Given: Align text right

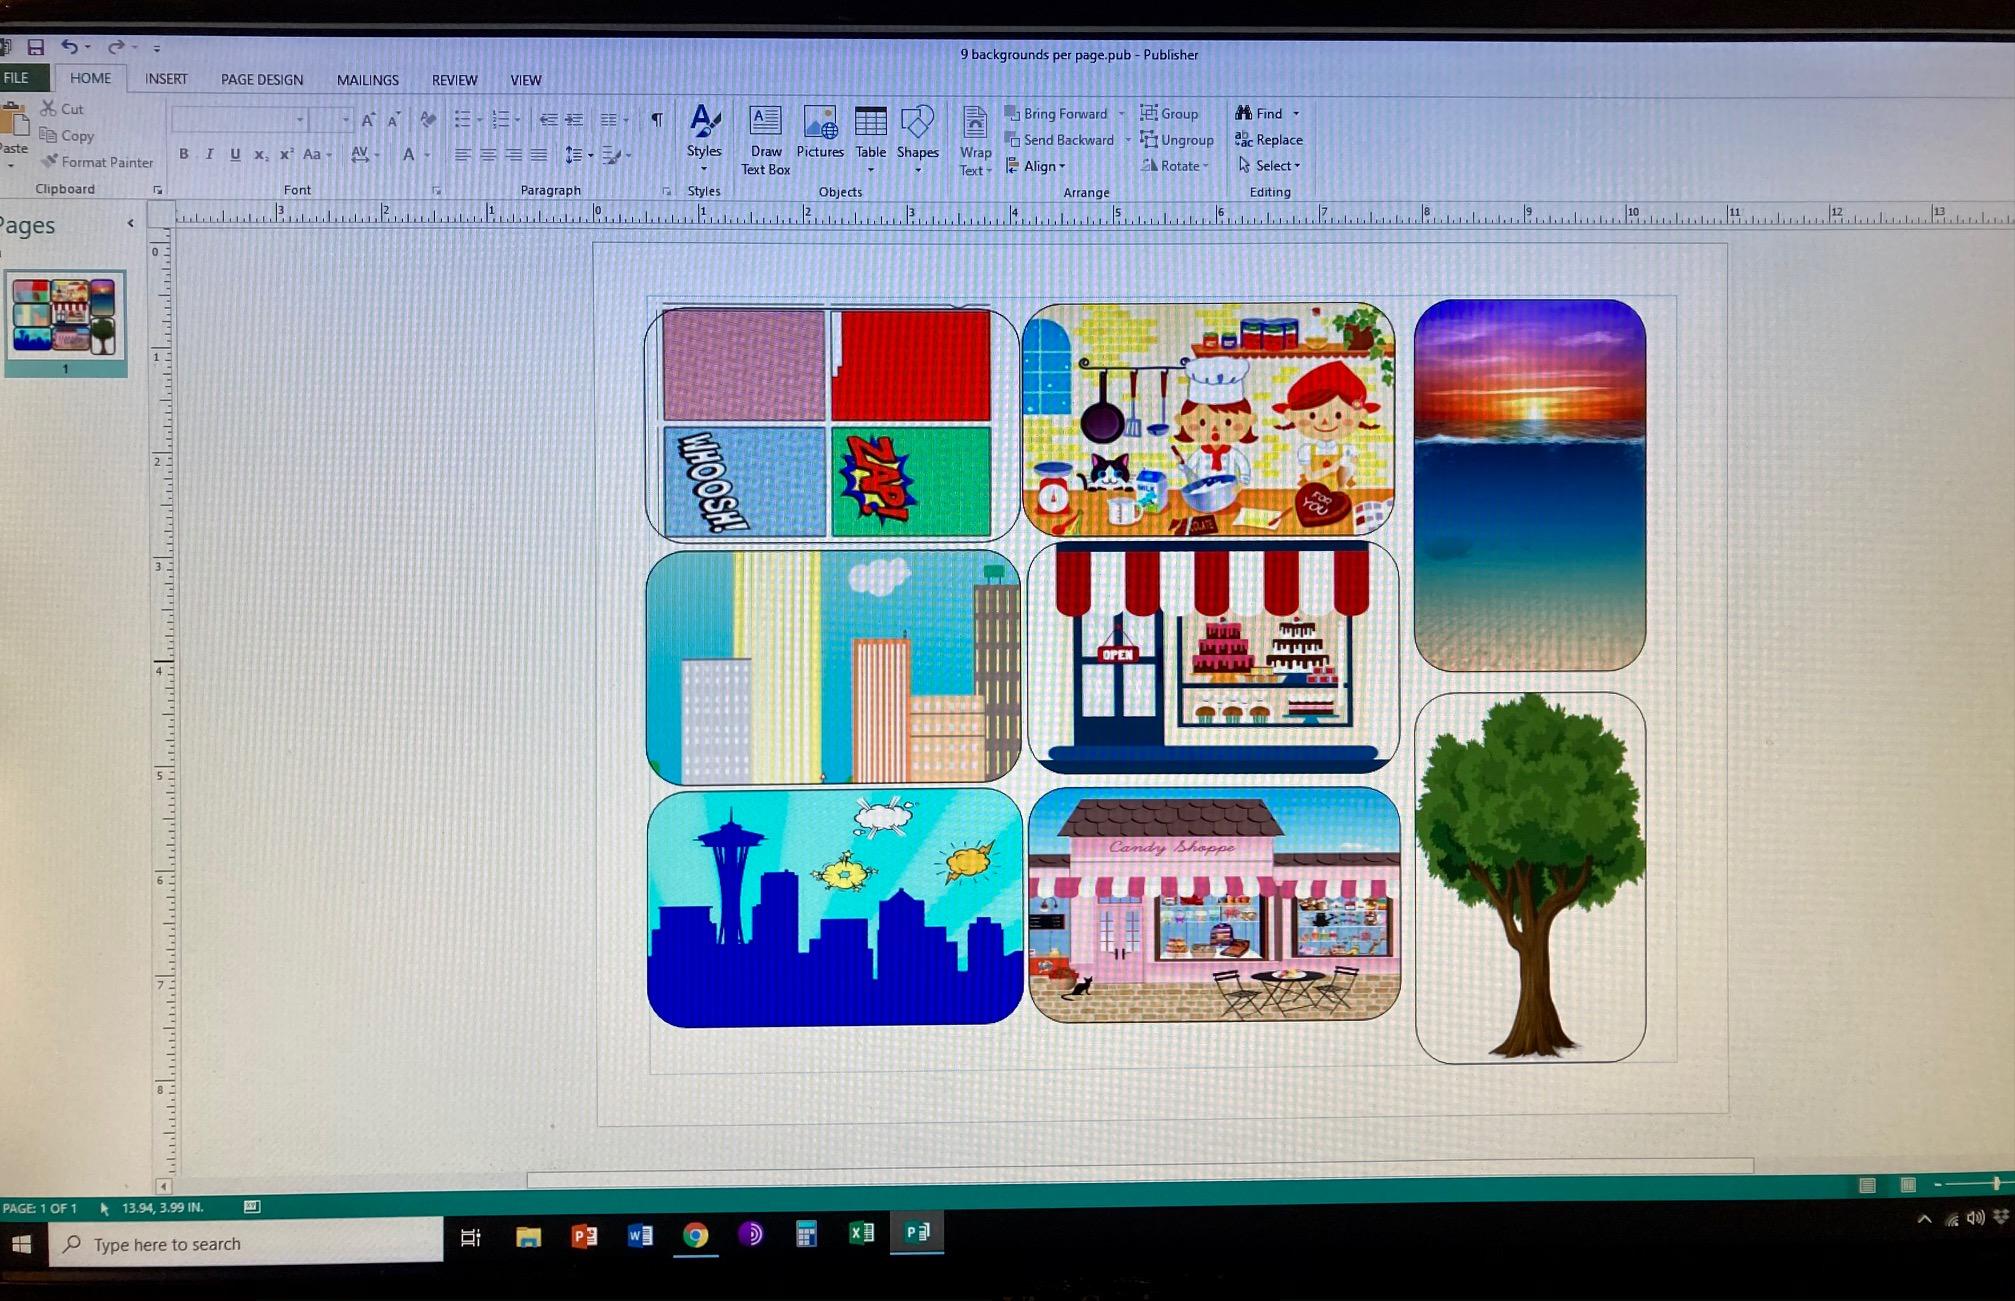Looking at the screenshot, I should (x=514, y=154).
